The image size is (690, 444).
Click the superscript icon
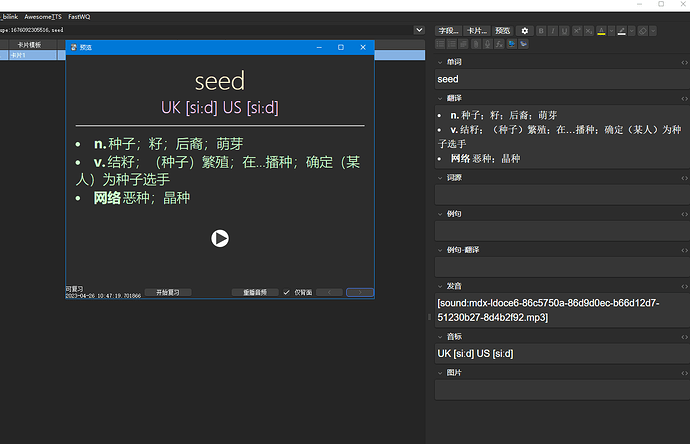[577, 31]
